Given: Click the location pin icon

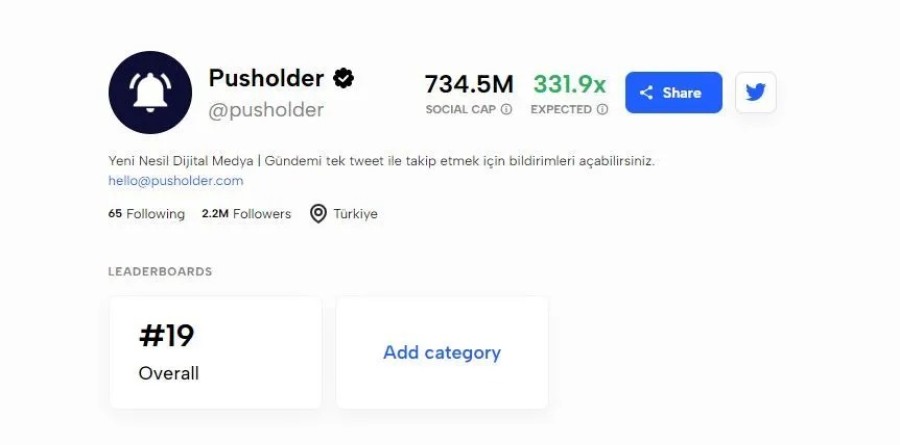Looking at the screenshot, I should (318, 214).
